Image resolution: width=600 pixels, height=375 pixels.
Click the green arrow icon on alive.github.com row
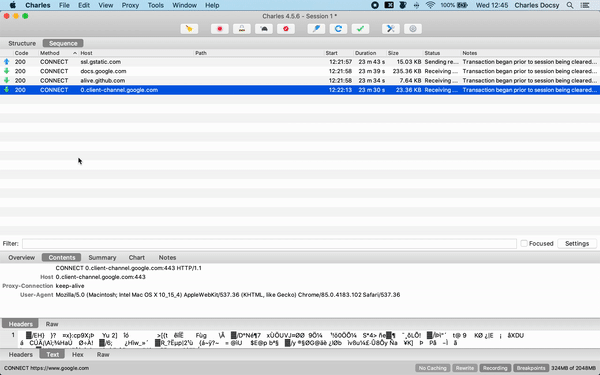(7, 80)
